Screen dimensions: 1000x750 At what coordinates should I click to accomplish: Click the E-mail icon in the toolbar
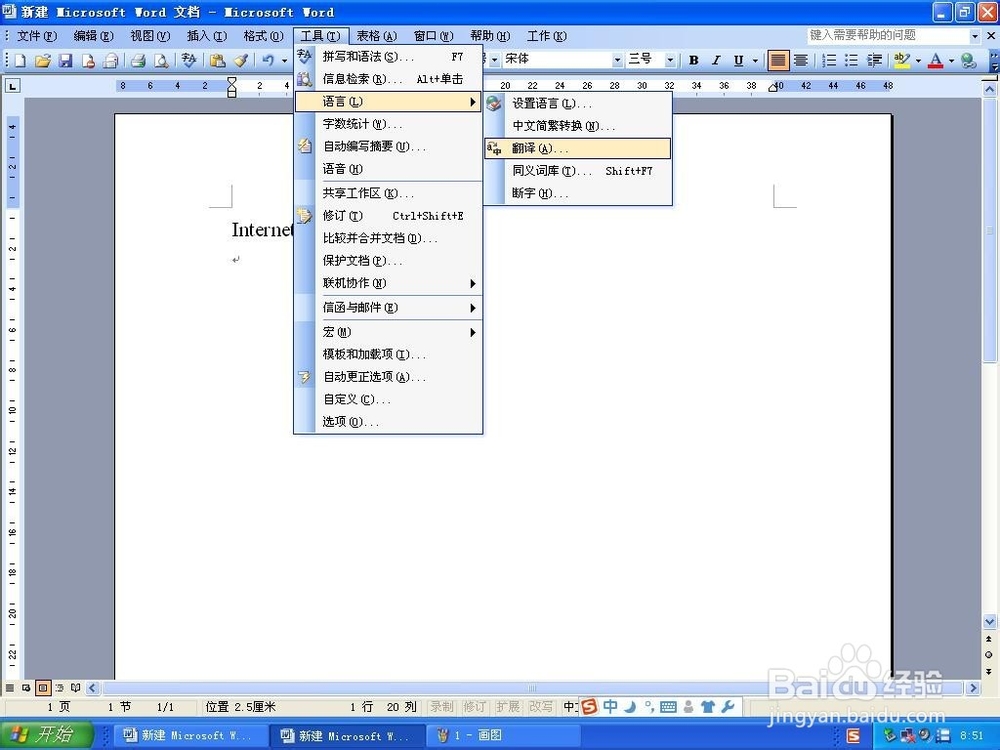pos(111,61)
